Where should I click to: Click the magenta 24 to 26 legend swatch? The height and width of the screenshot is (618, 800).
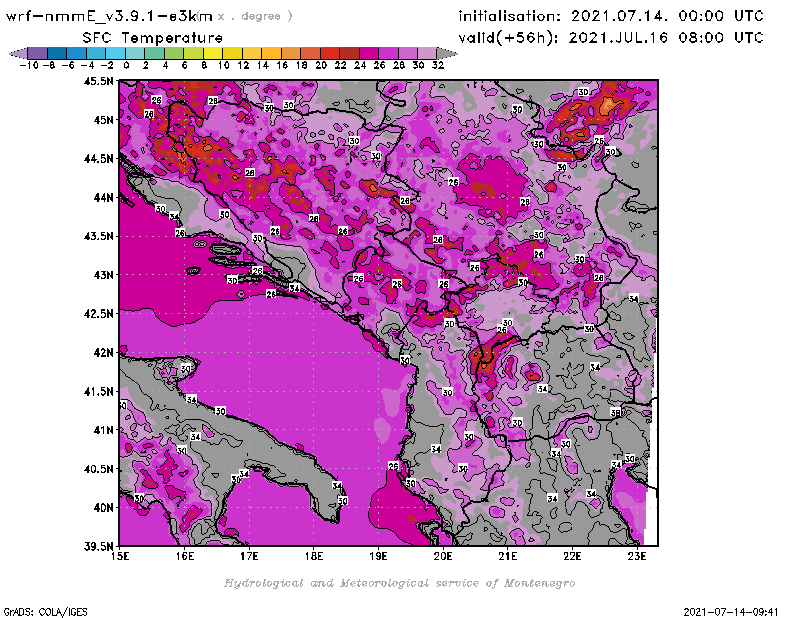pyautogui.click(x=369, y=53)
